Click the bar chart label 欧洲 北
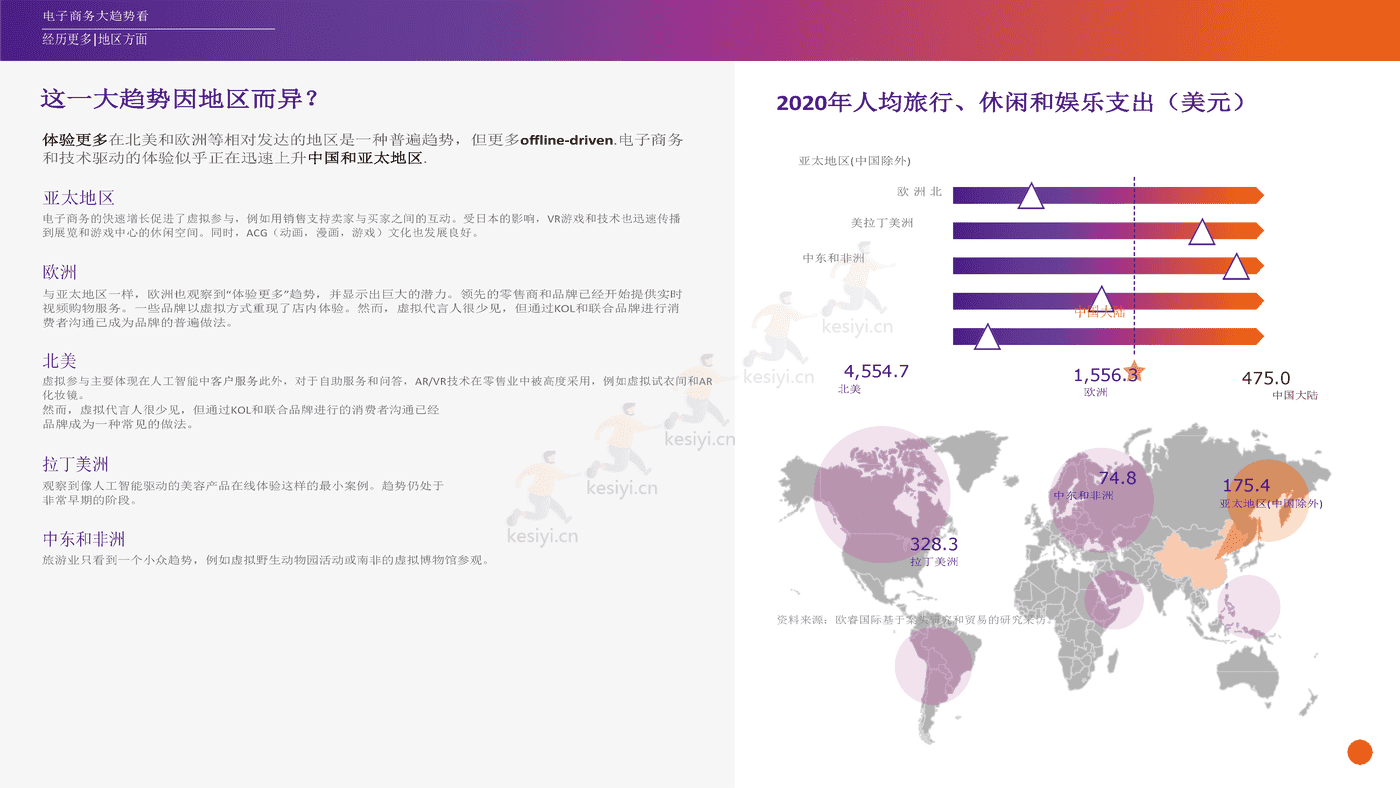The height and width of the screenshot is (788, 1400). [920, 191]
